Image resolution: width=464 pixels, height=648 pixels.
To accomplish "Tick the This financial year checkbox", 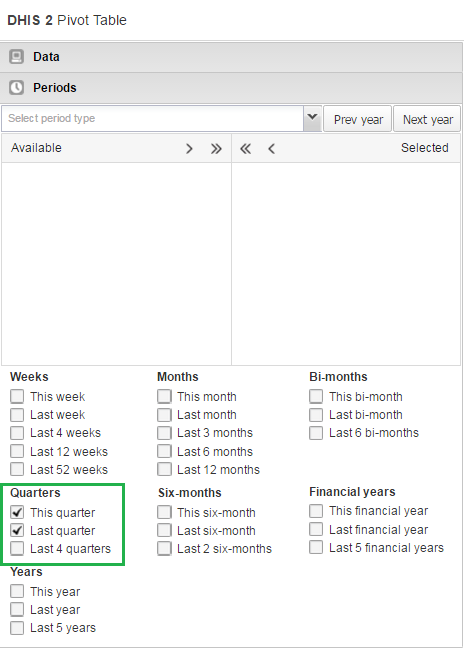I will (316, 511).
